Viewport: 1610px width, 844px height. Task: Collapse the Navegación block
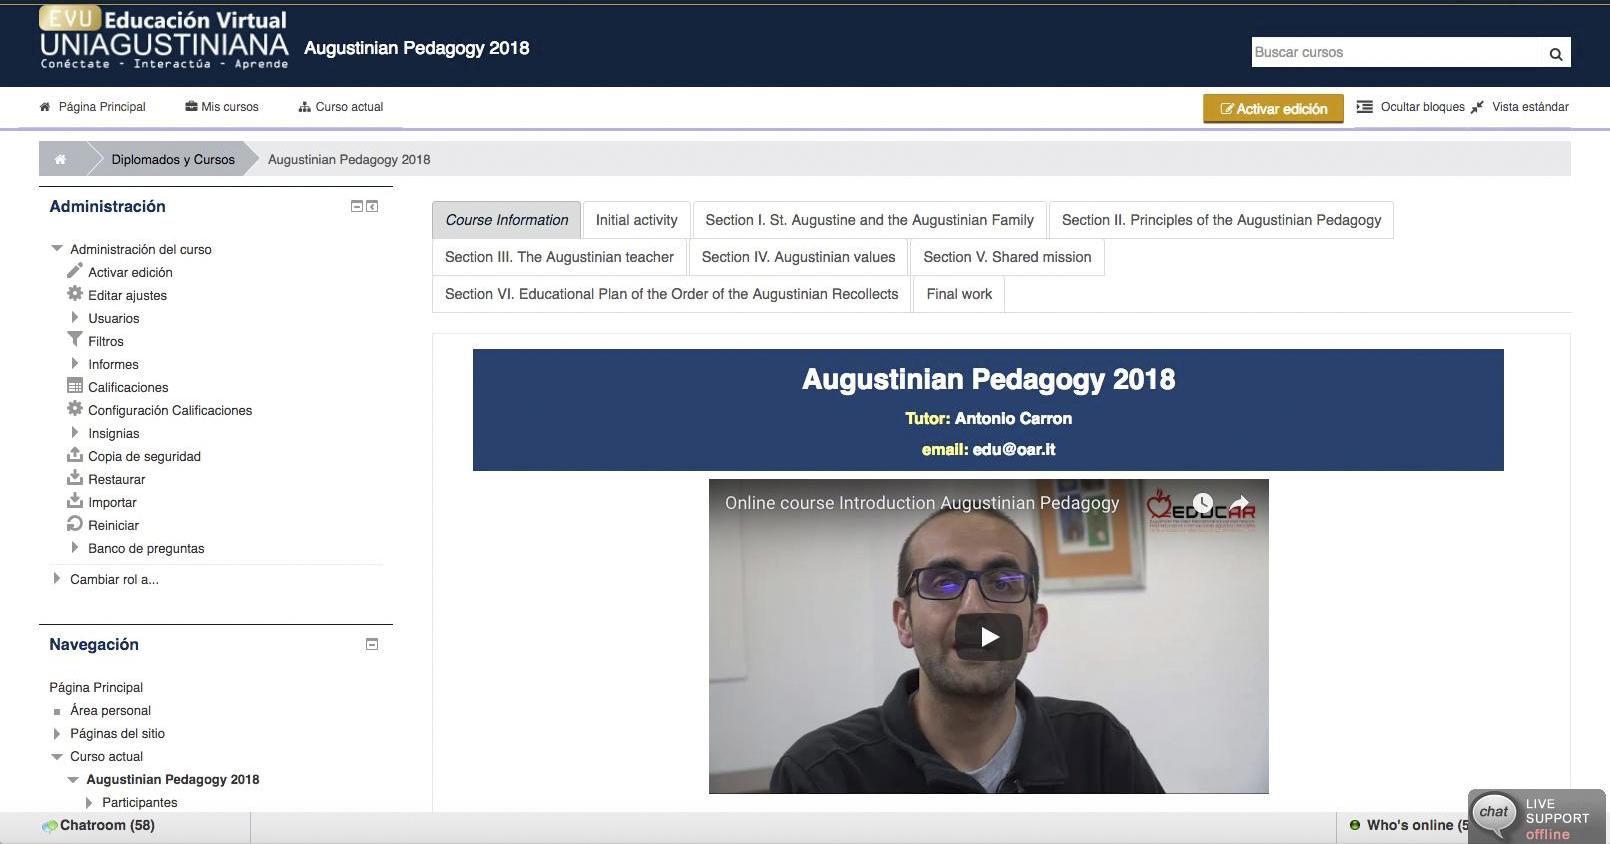pos(372,644)
